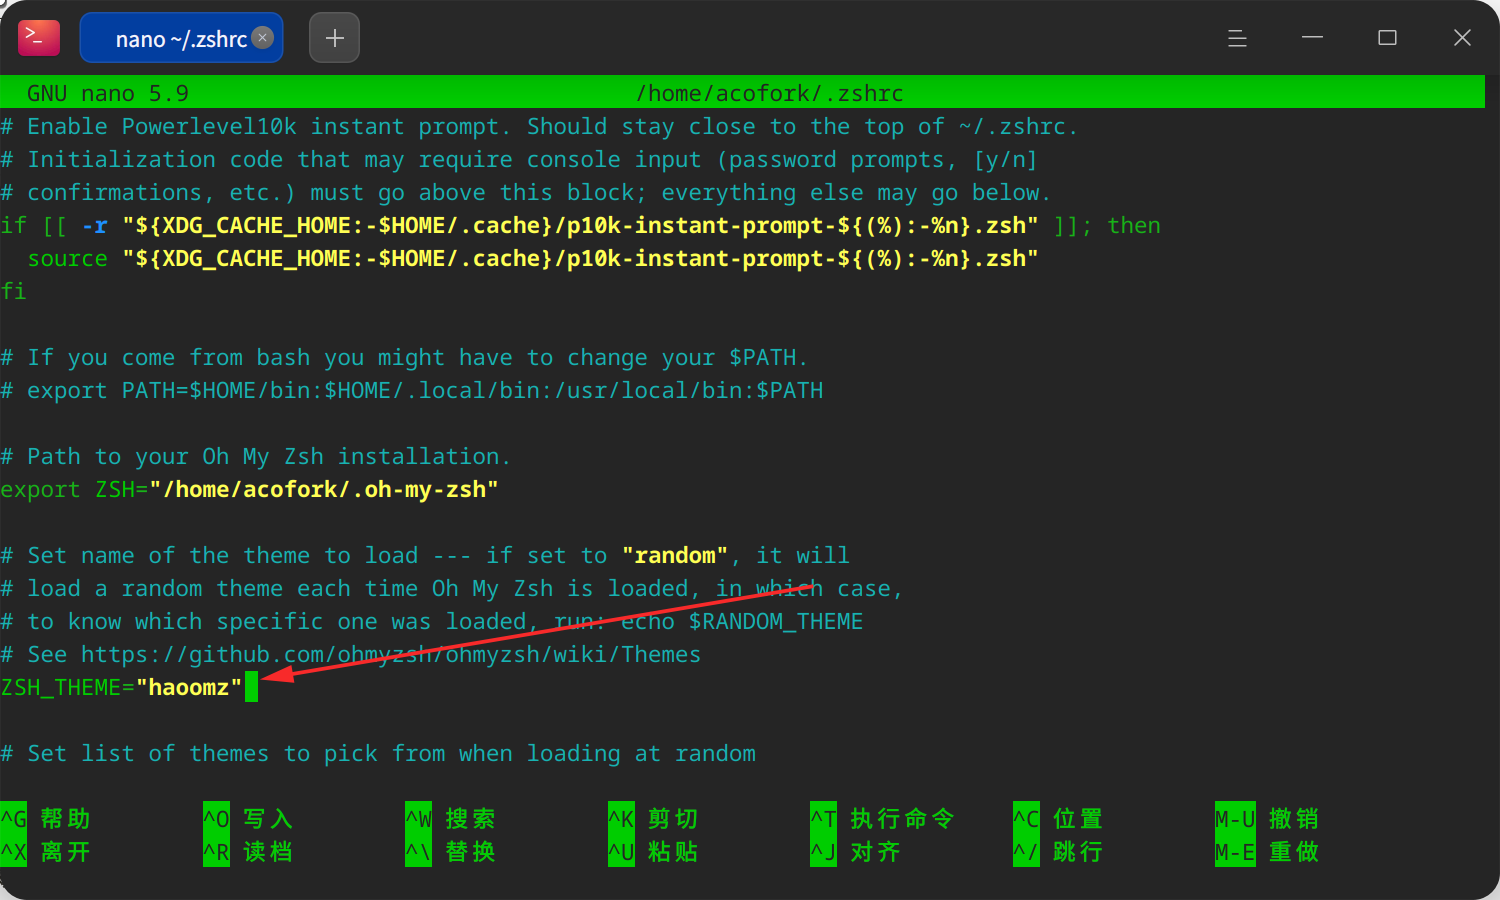Click the ^C 位置 position shortcut
The image size is (1500, 900).
[x=1058, y=818]
